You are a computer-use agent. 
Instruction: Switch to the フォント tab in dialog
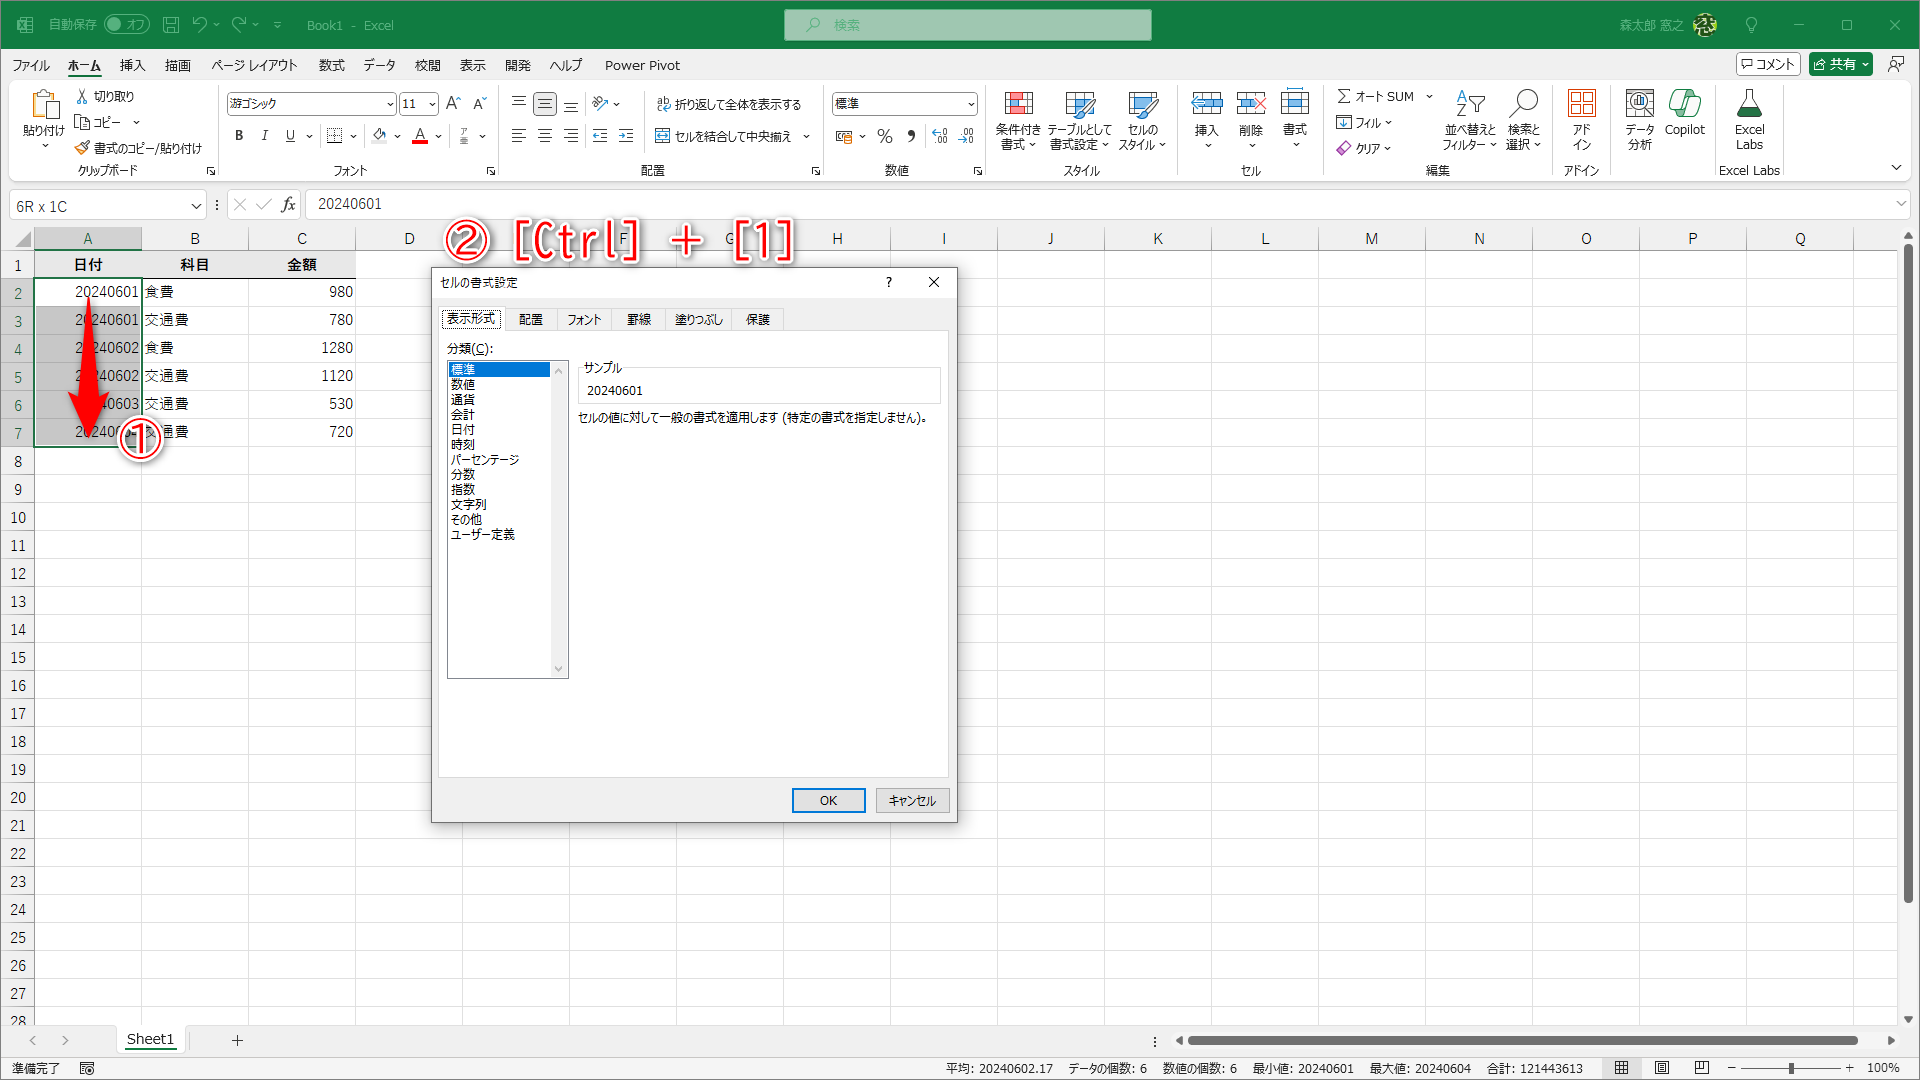(x=584, y=319)
